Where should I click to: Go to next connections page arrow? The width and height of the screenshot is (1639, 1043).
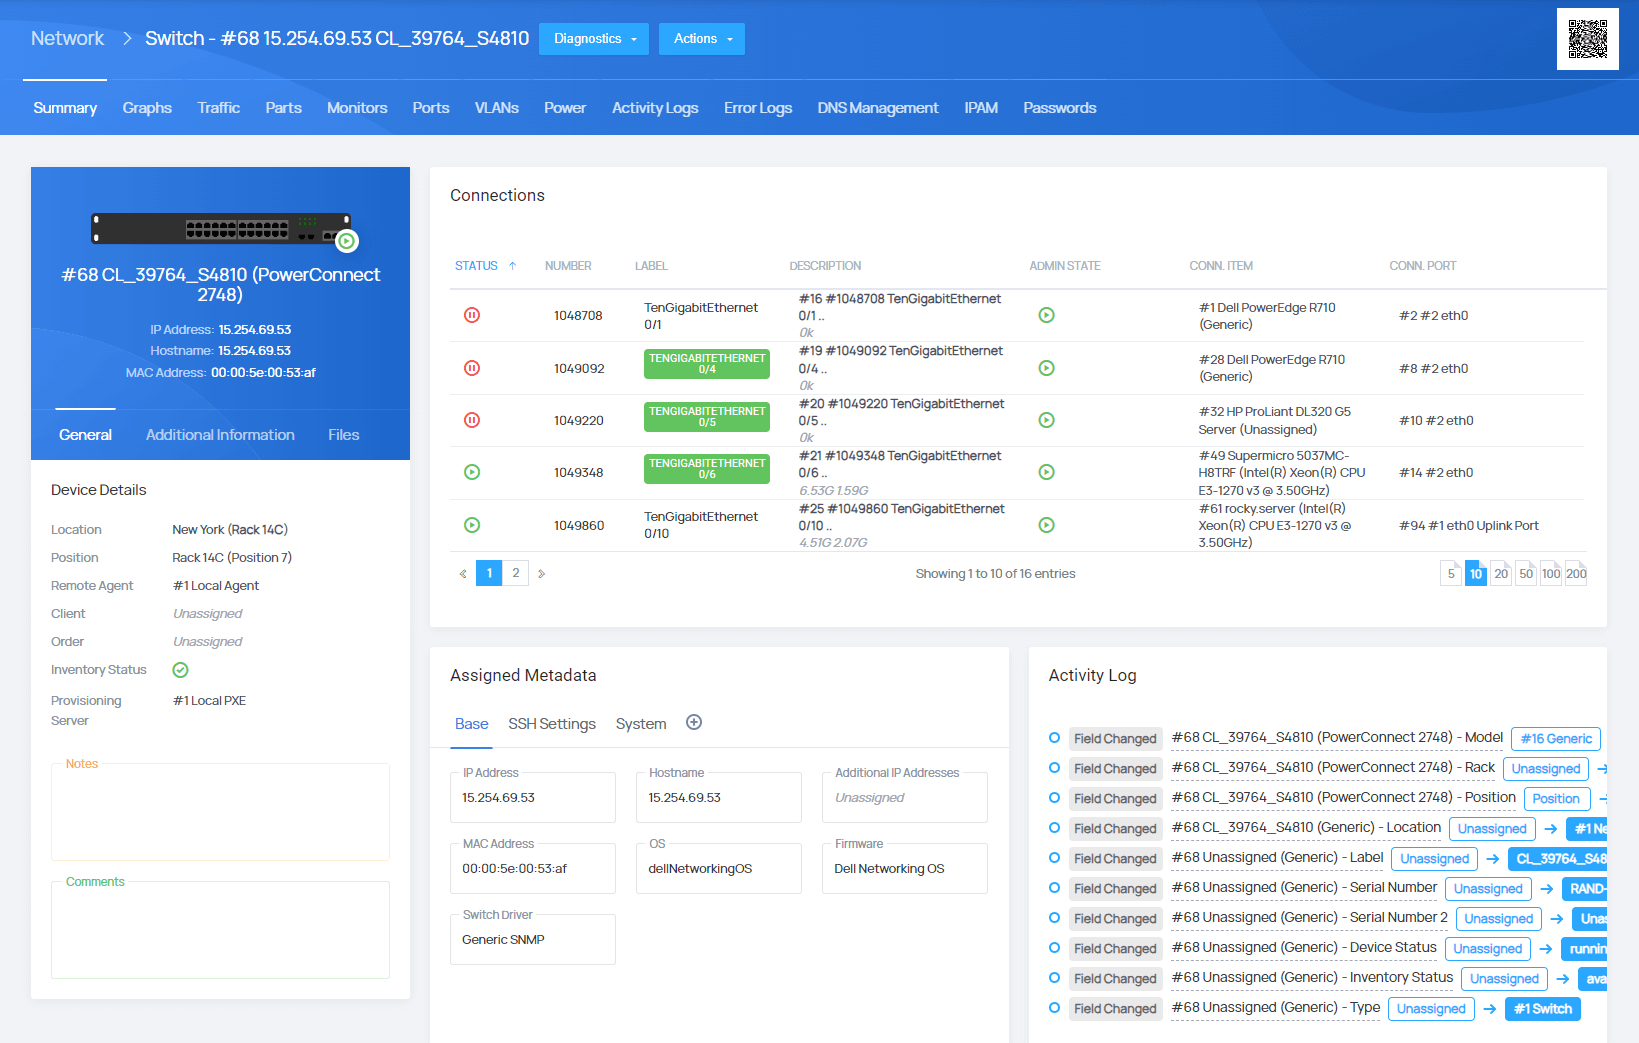tap(541, 574)
